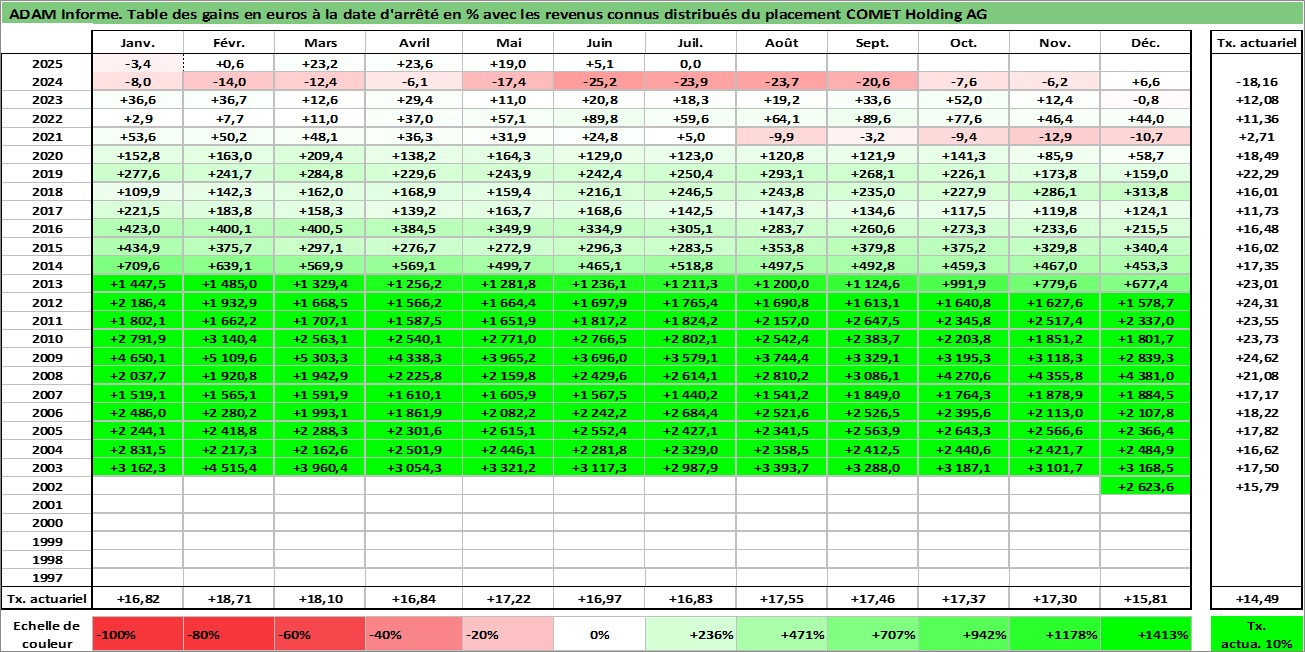
Task: Select the -40% pink scale swatch
Action: pyautogui.click(x=411, y=634)
